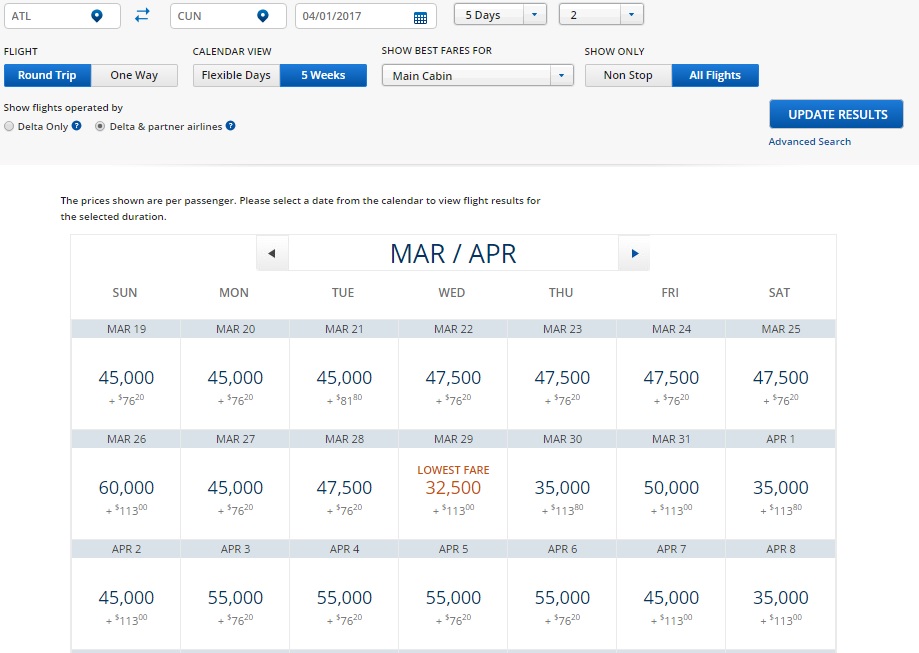Screen dimensions: 919x653
Task: Select the MAR 21 fare with $81.80
Action: [x=344, y=383]
